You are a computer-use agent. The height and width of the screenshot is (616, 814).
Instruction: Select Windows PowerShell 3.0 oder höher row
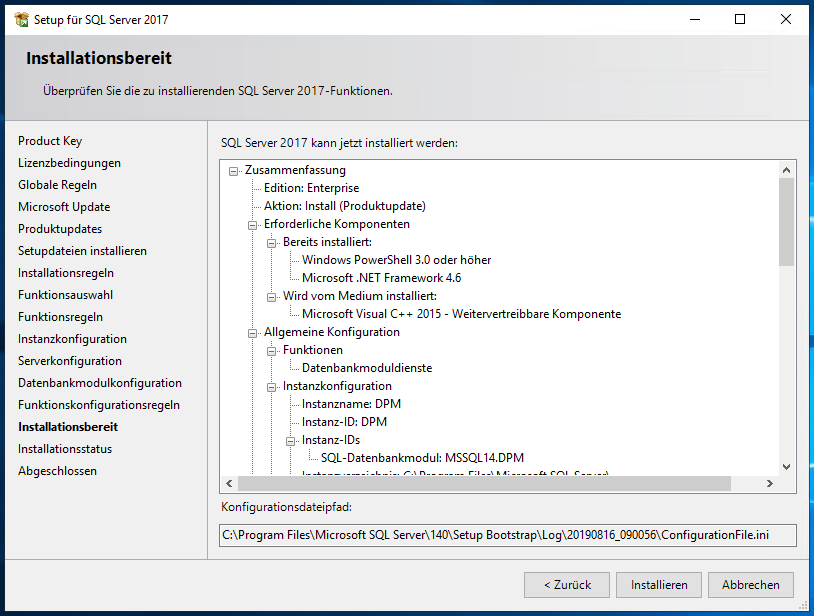397,260
